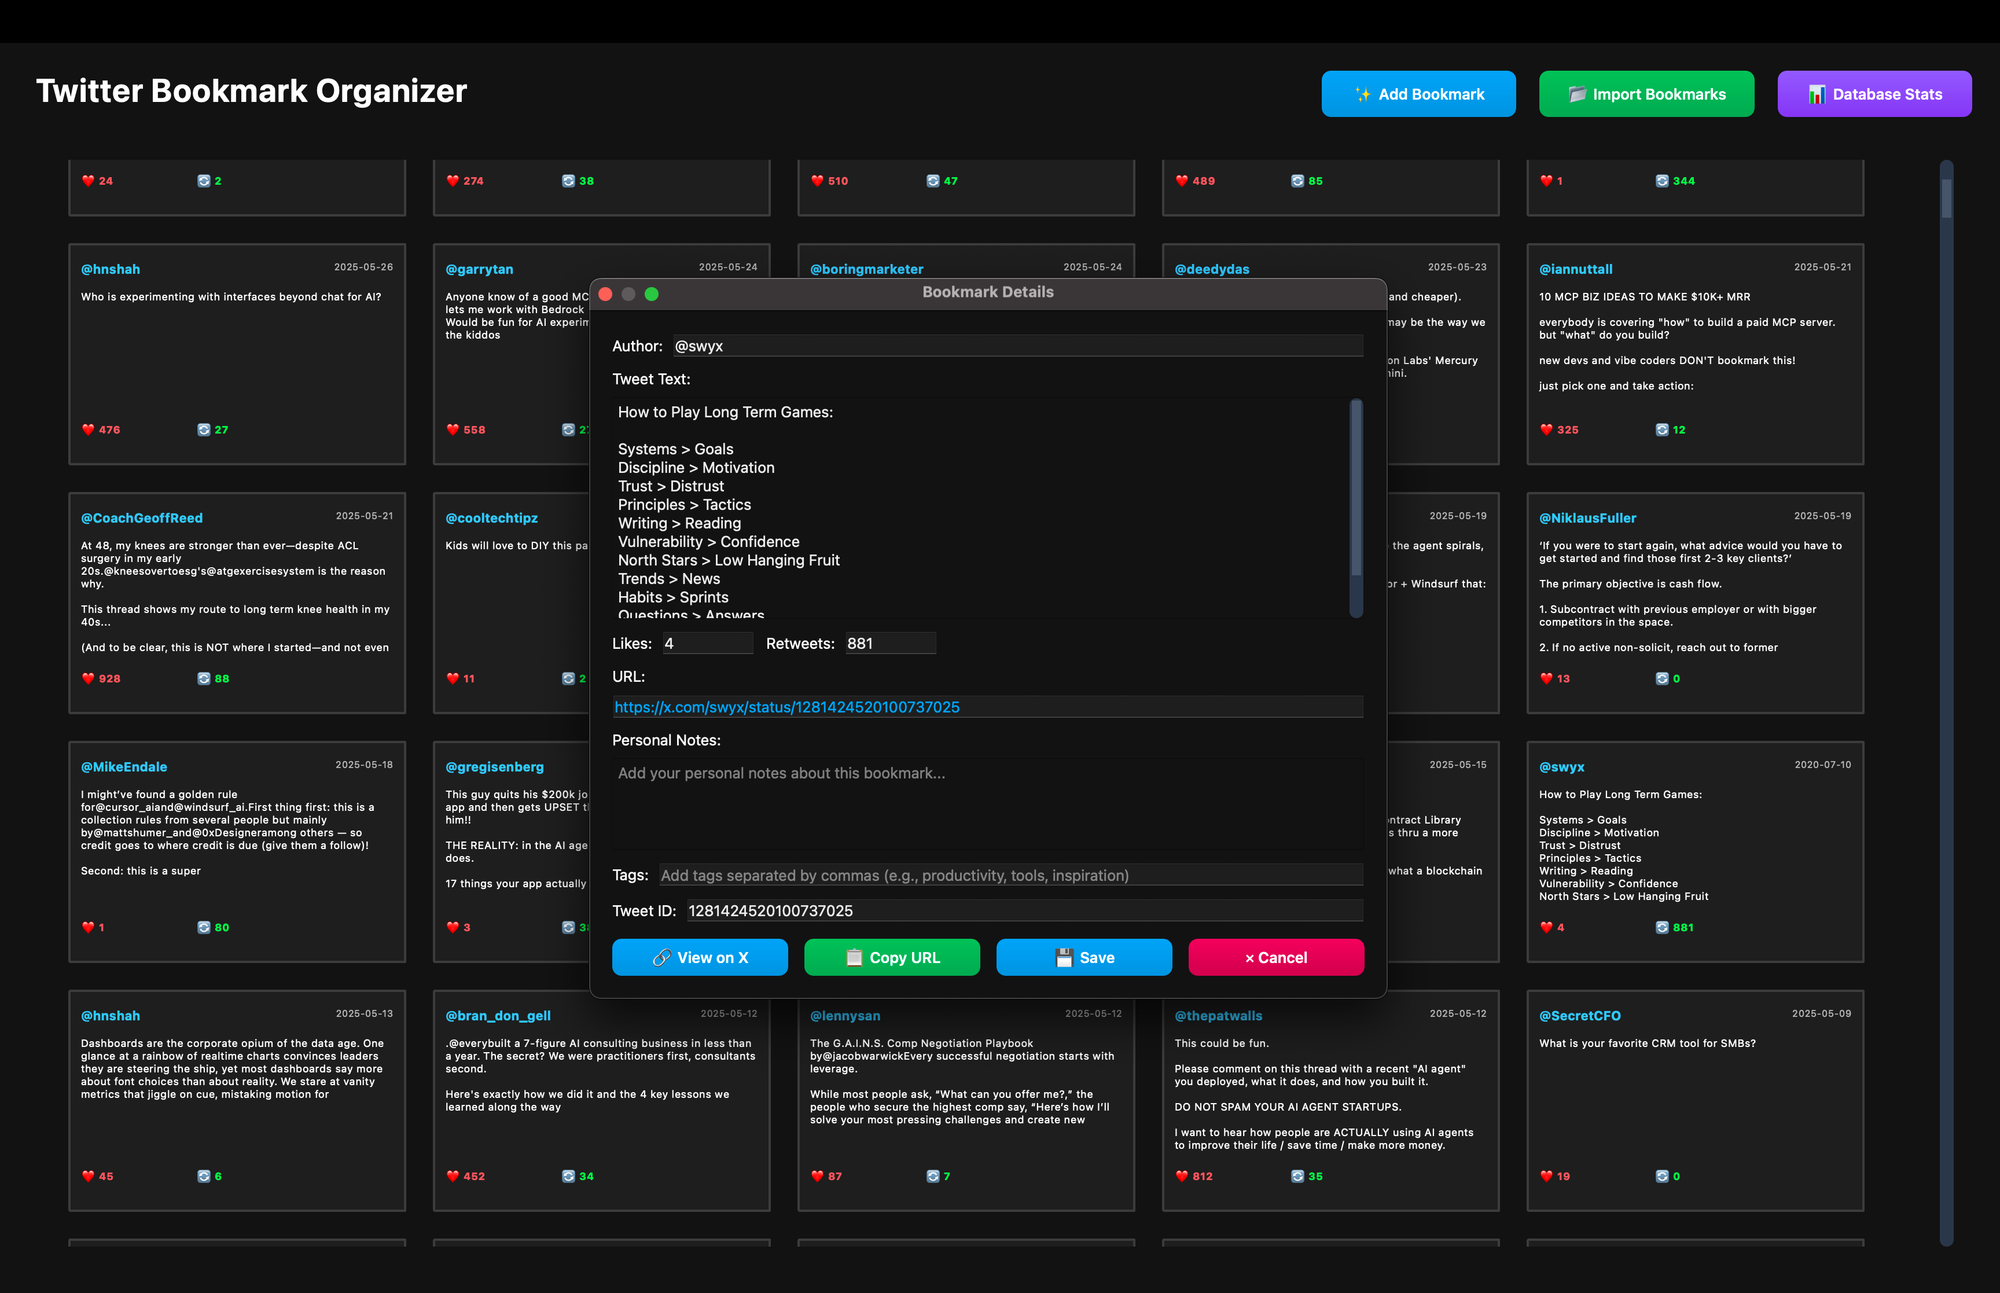Image resolution: width=2000 pixels, height=1293 pixels.
Task: Click the Add Bookmark button
Action: (1418, 94)
